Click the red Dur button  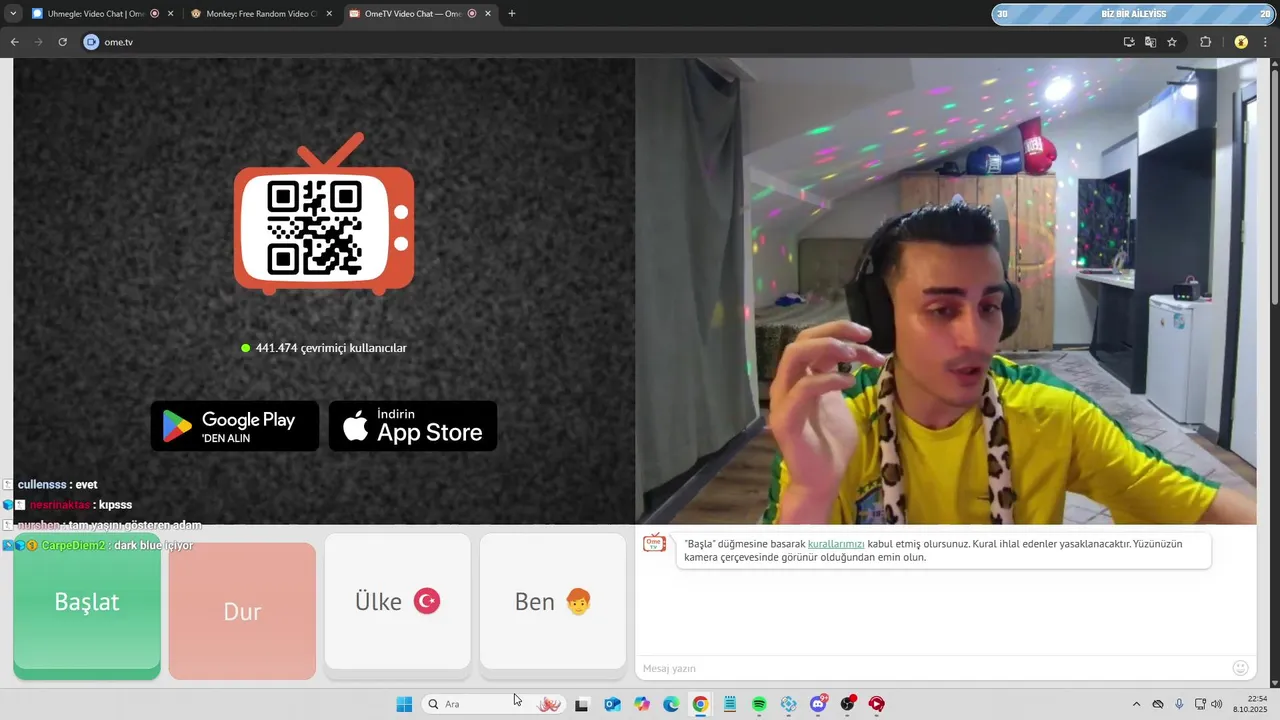click(x=242, y=611)
